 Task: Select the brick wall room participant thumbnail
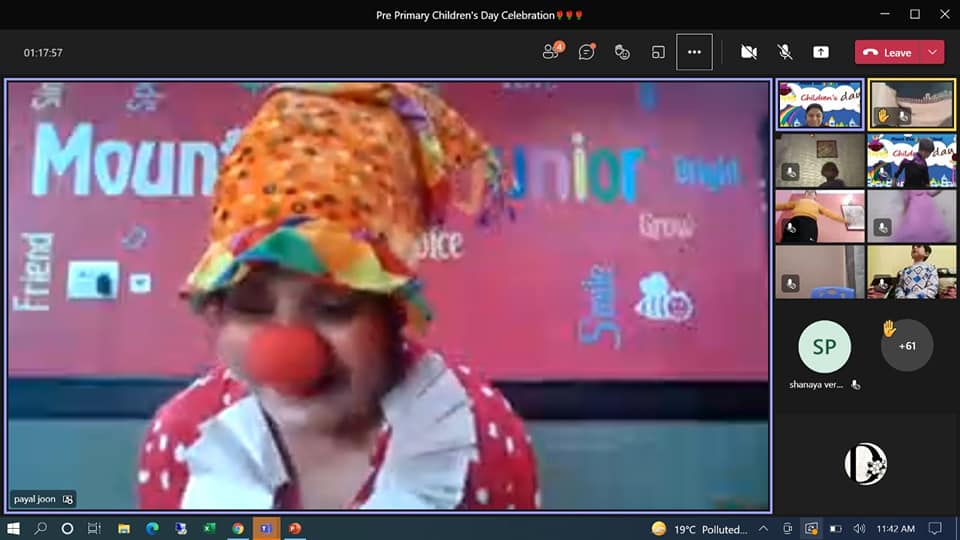tap(820, 160)
